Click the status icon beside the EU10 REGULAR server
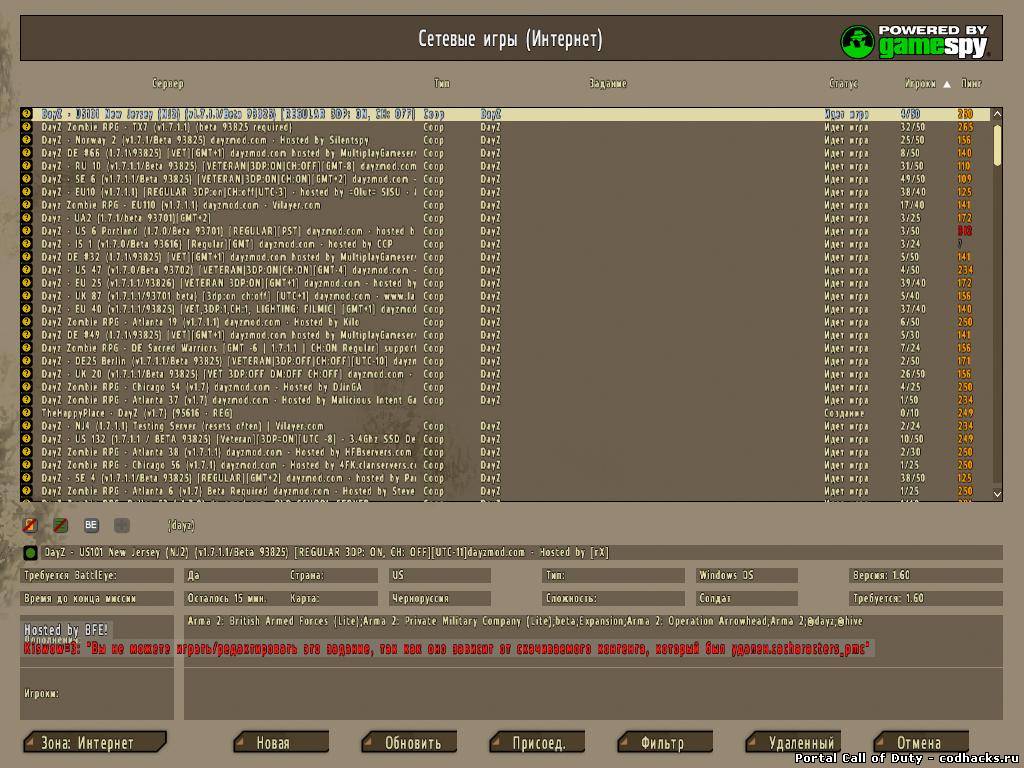 26,192
